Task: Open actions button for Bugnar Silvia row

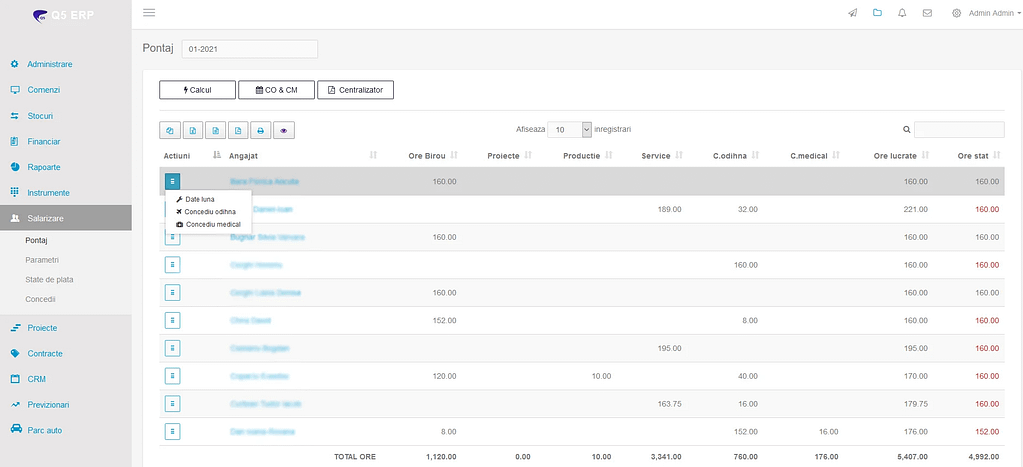Action: coord(172,237)
